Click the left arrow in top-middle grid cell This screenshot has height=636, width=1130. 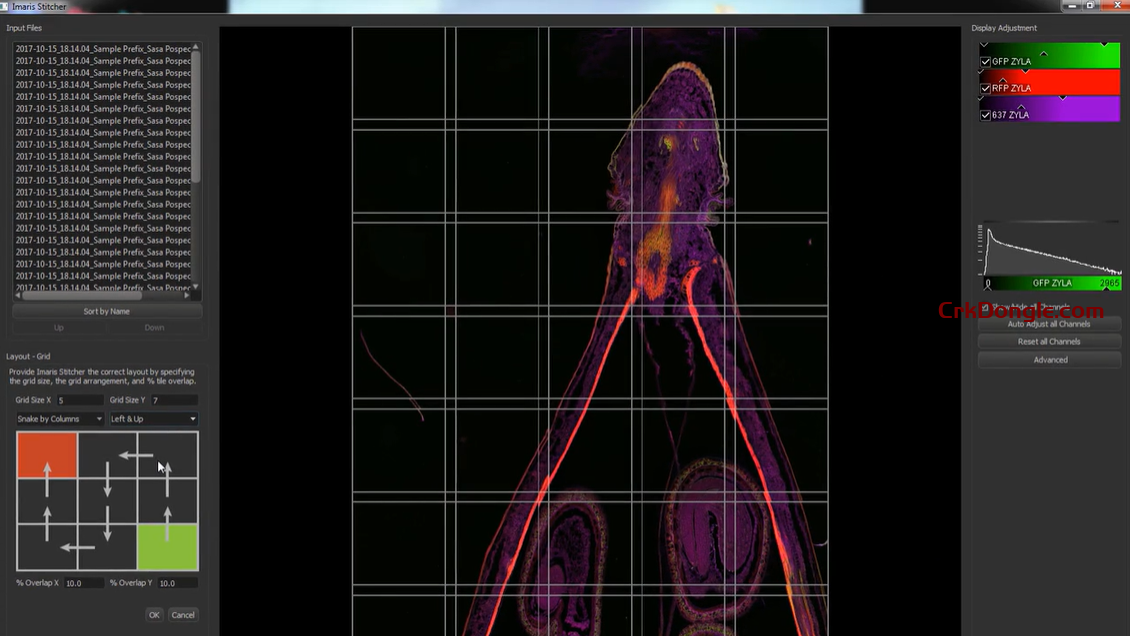click(135, 456)
